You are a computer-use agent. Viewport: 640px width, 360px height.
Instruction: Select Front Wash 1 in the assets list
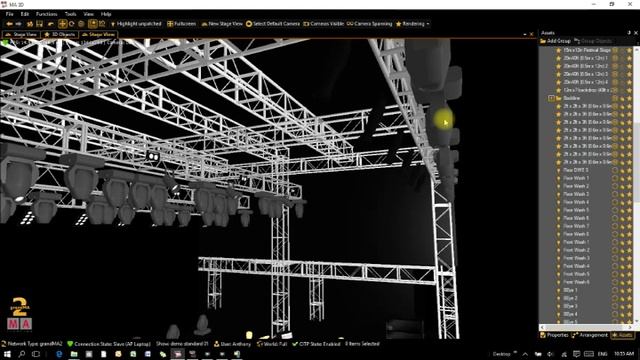coord(576,242)
